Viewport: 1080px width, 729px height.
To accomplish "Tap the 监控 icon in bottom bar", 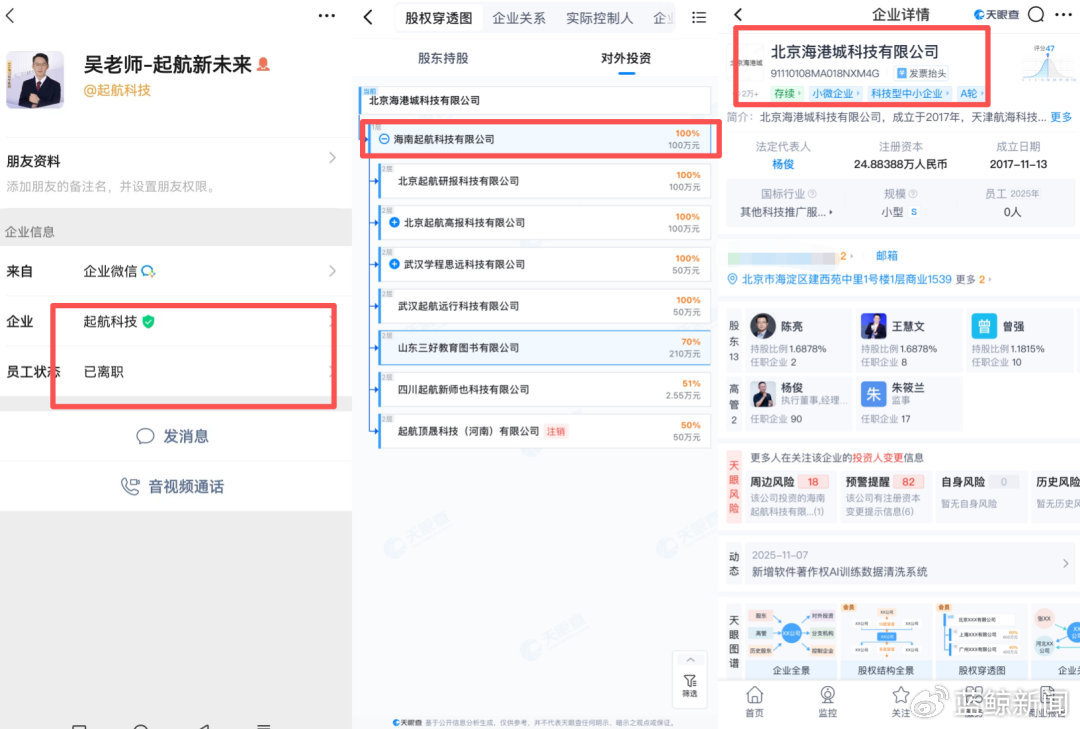I will tap(827, 702).
